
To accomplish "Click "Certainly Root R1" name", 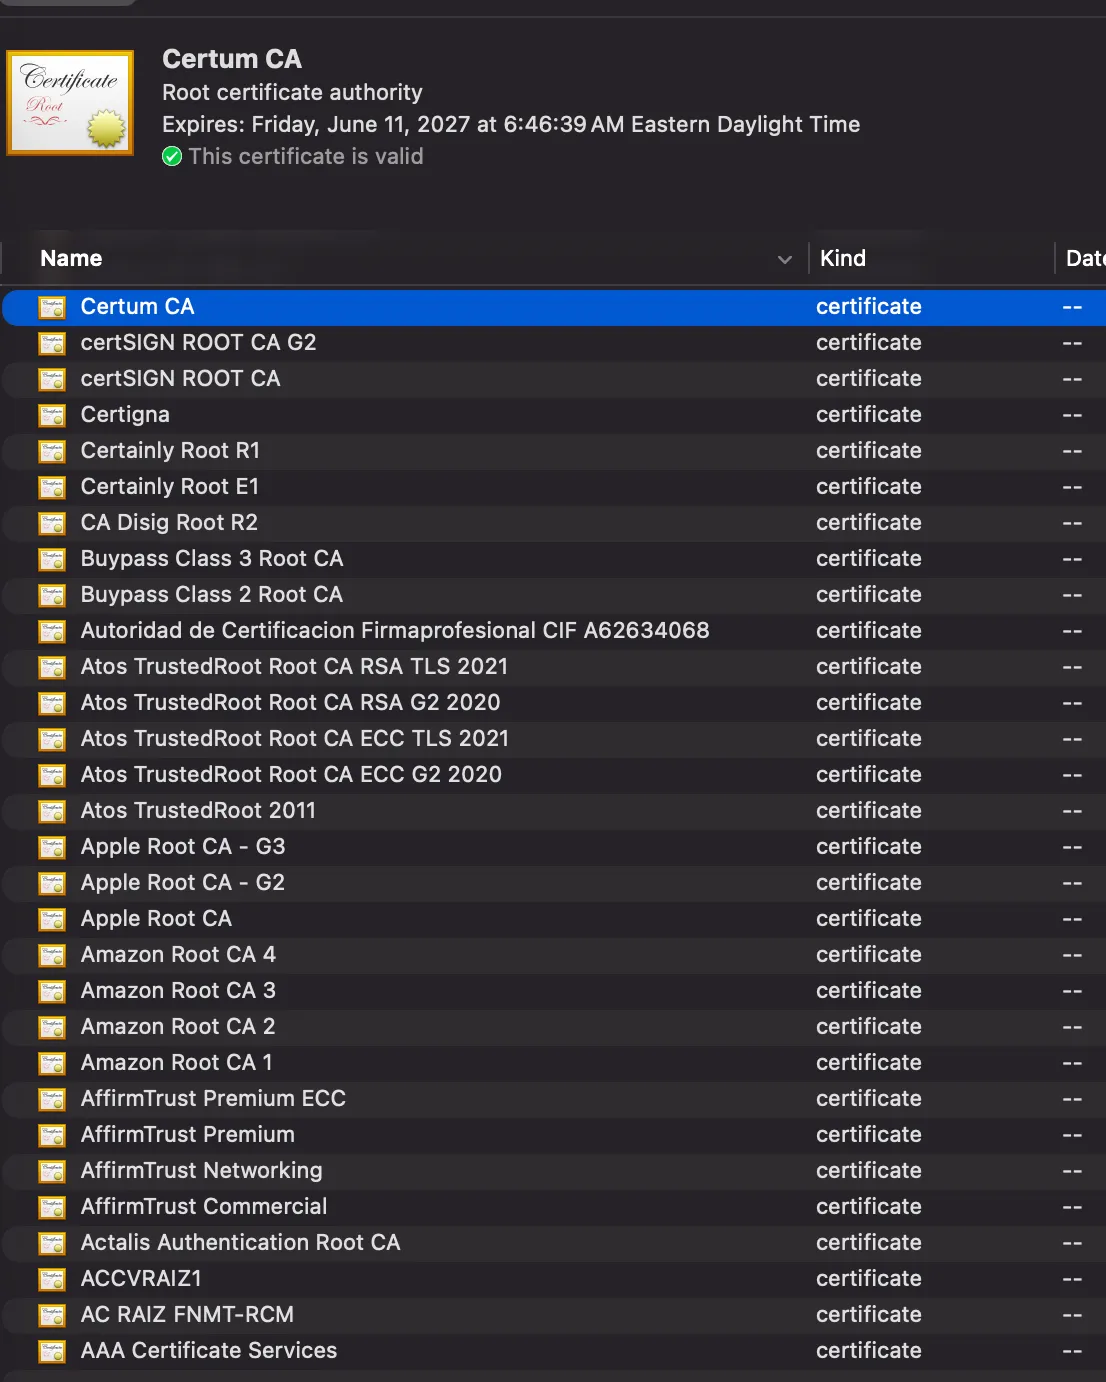I will (x=170, y=450).
